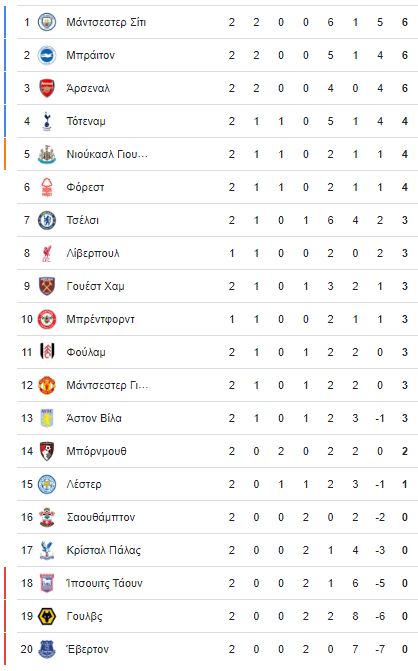Click the Manchester United crest

tap(47, 385)
